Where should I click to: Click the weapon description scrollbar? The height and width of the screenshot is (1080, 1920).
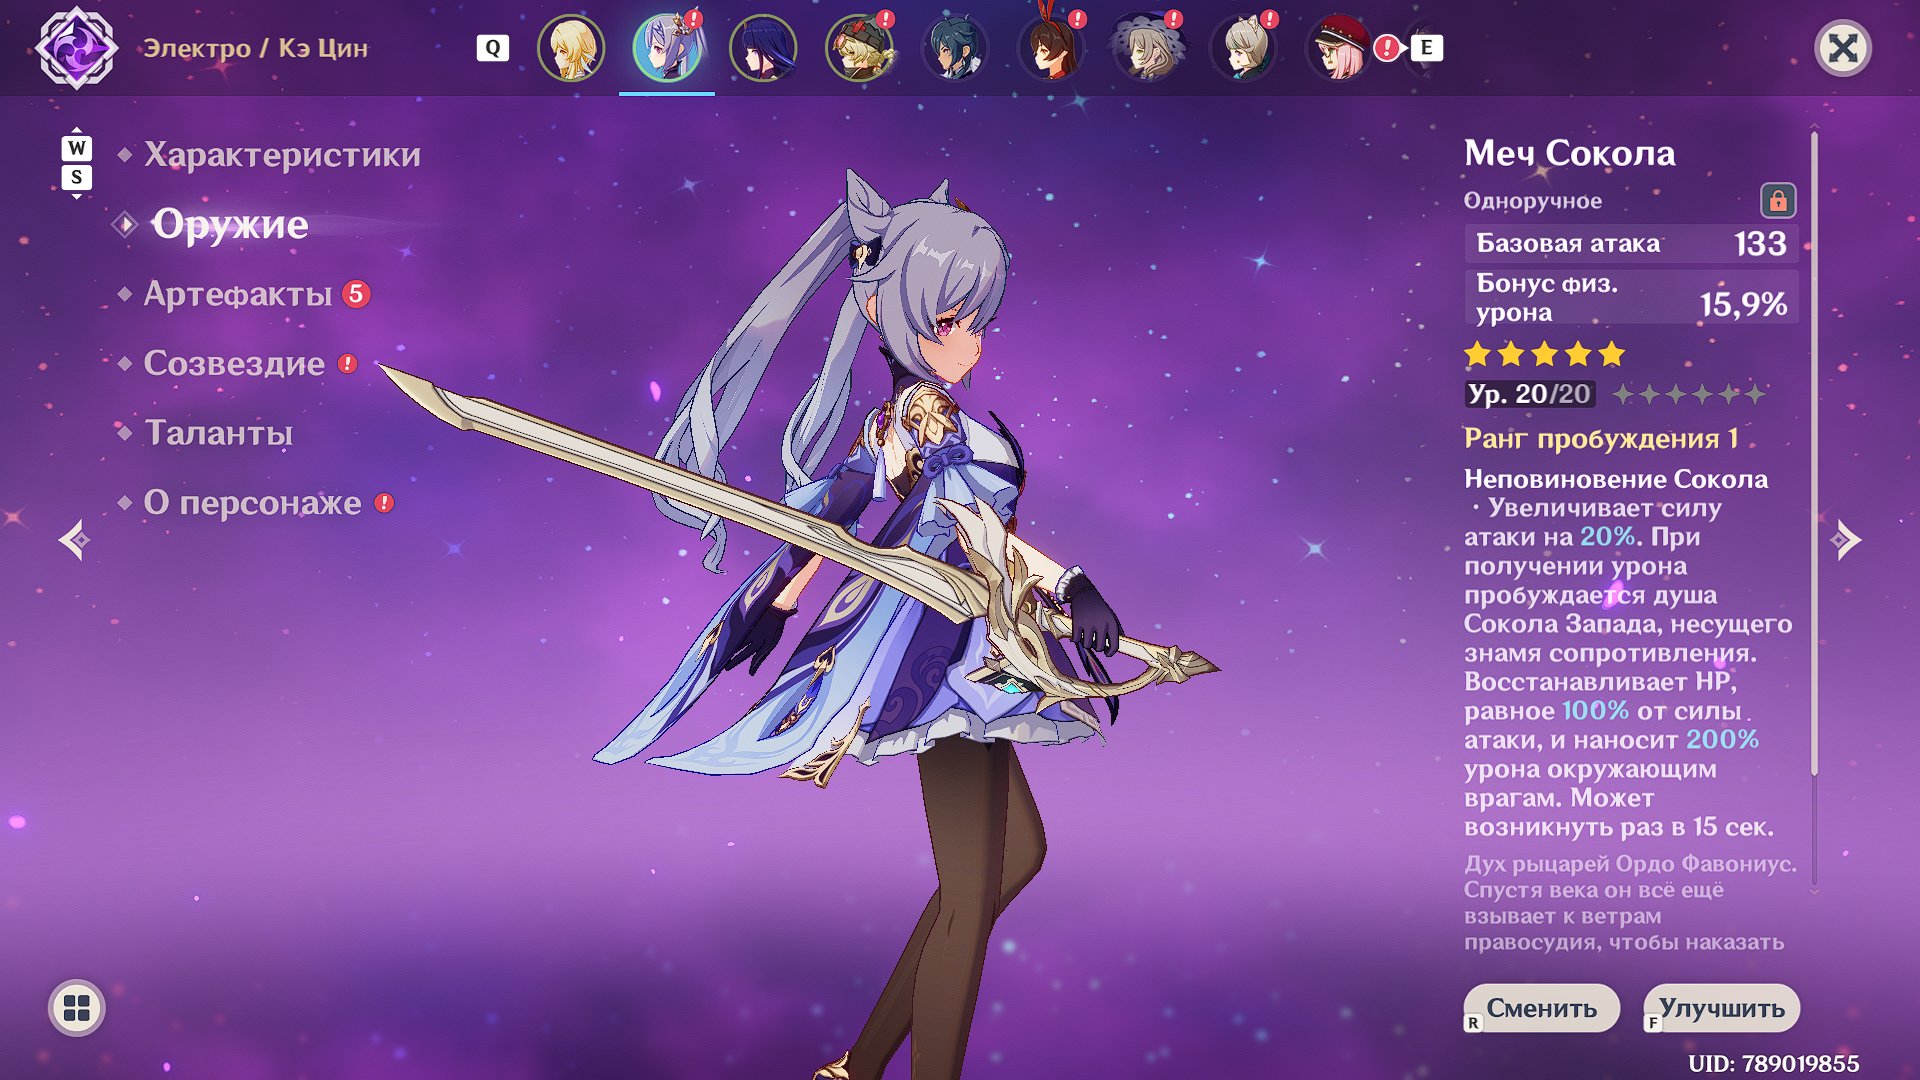click(1814, 452)
